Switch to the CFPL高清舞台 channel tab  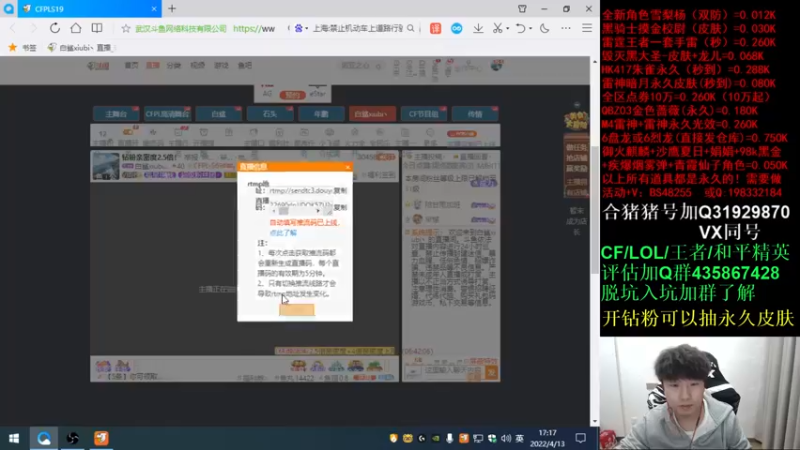167,114
